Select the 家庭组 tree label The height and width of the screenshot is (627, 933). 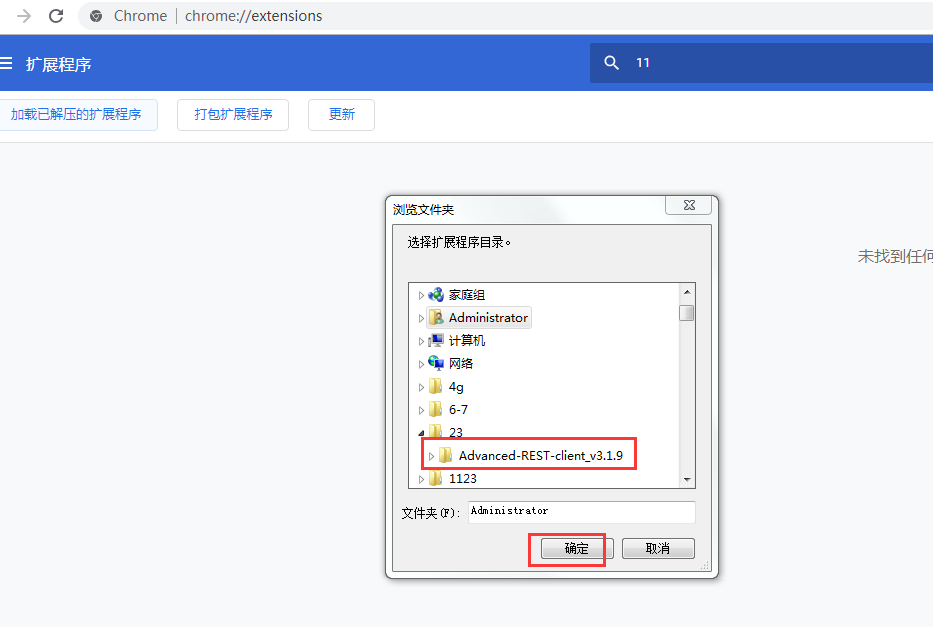click(x=467, y=295)
